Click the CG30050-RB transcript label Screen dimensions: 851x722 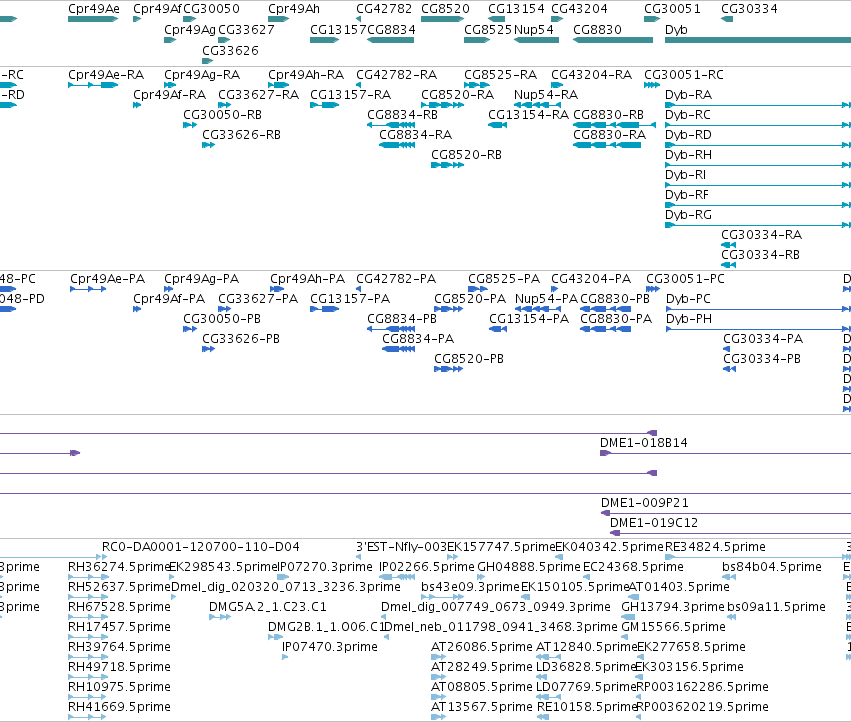click(223, 115)
